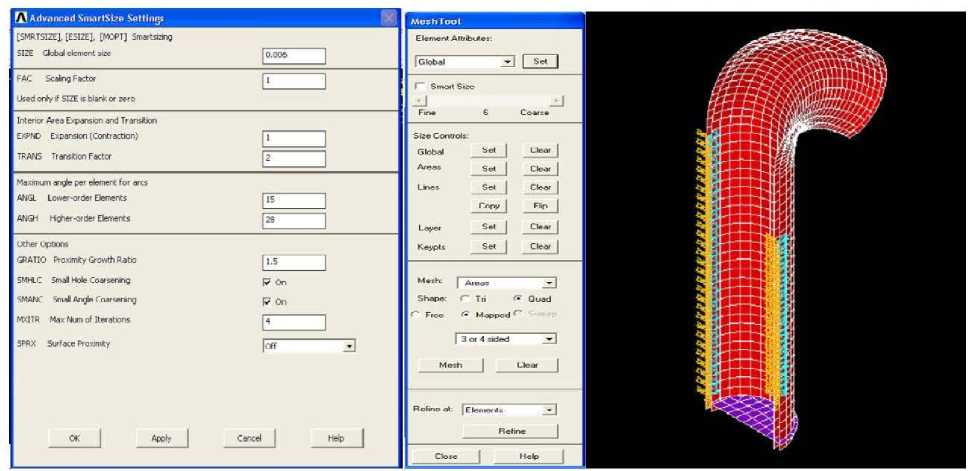Click the Flip button for Lines
This screenshot has width=975, height=471.
click(540, 206)
